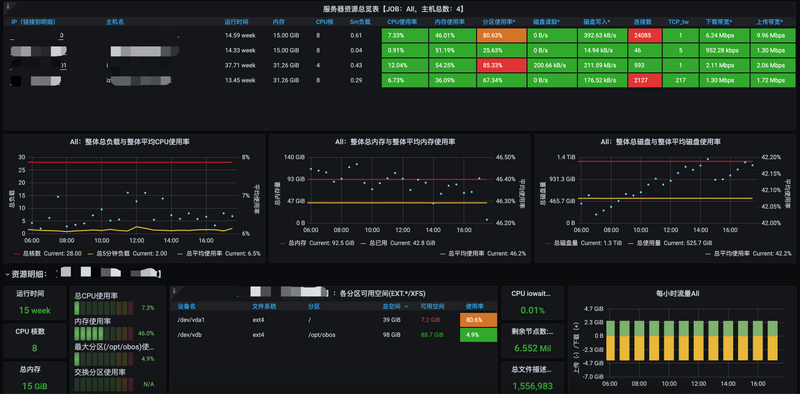Click the orange 80.6% usage cell in partition table

(478, 320)
